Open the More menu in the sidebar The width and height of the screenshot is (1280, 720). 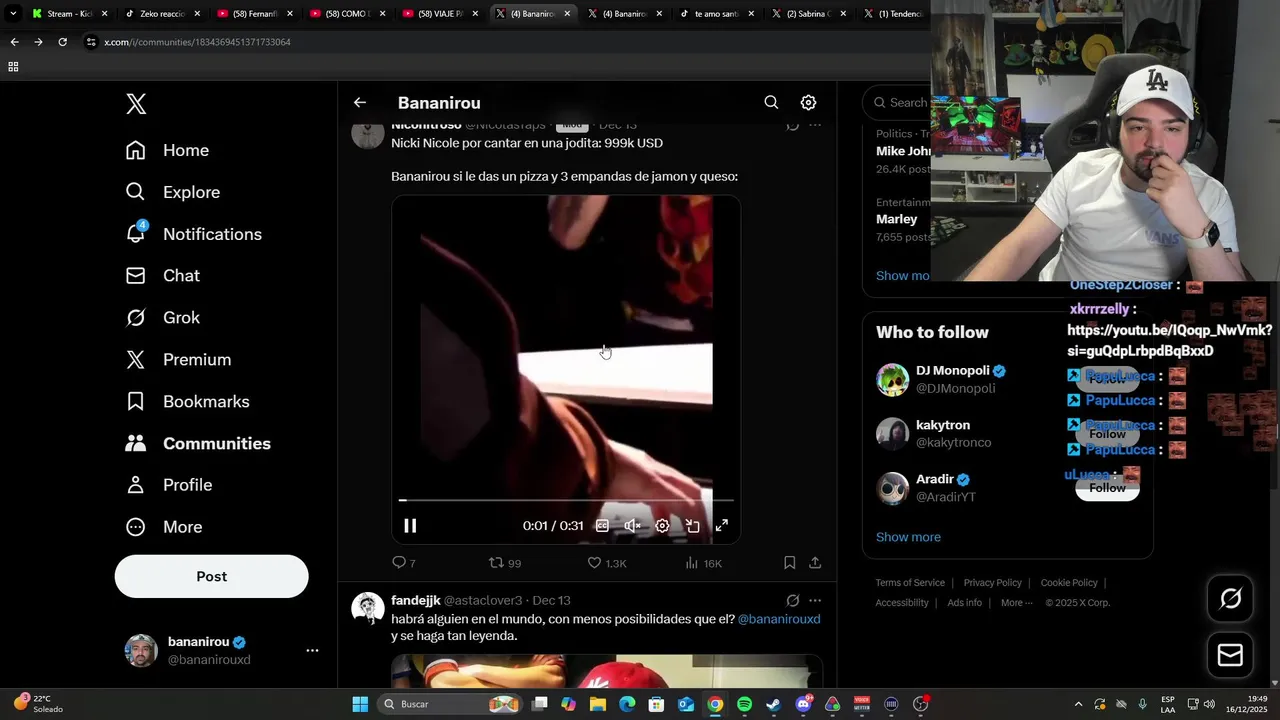pyautogui.click(x=163, y=527)
